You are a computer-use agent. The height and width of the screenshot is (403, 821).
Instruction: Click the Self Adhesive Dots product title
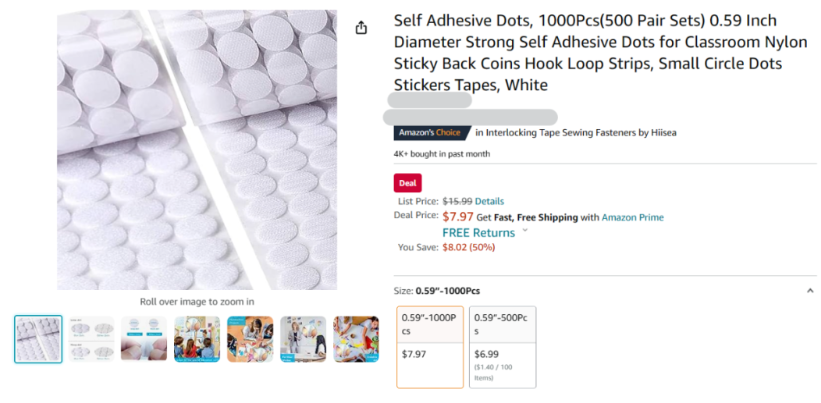pos(585,53)
